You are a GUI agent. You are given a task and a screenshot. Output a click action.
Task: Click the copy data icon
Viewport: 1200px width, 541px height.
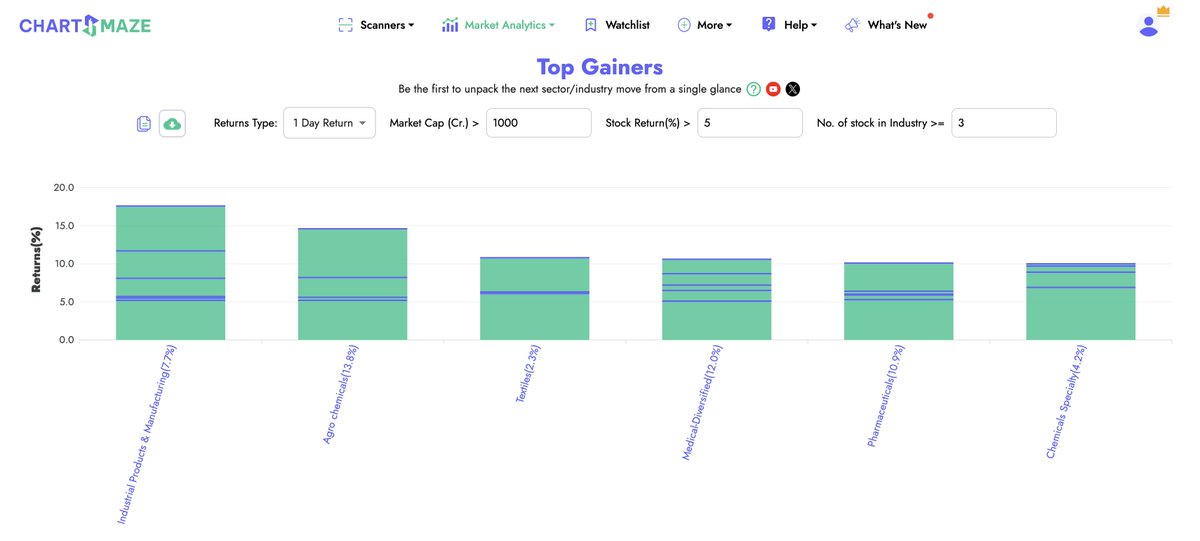point(144,124)
